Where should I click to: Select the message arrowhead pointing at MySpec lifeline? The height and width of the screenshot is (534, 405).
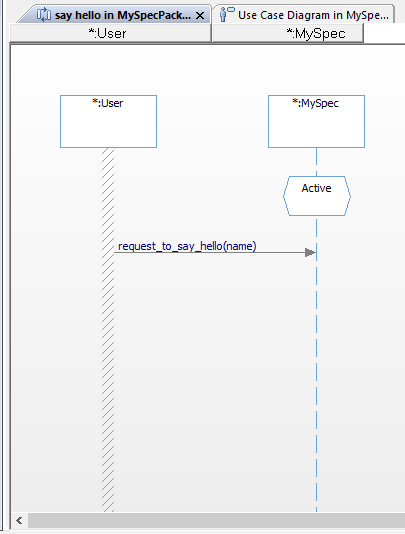[310, 252]
